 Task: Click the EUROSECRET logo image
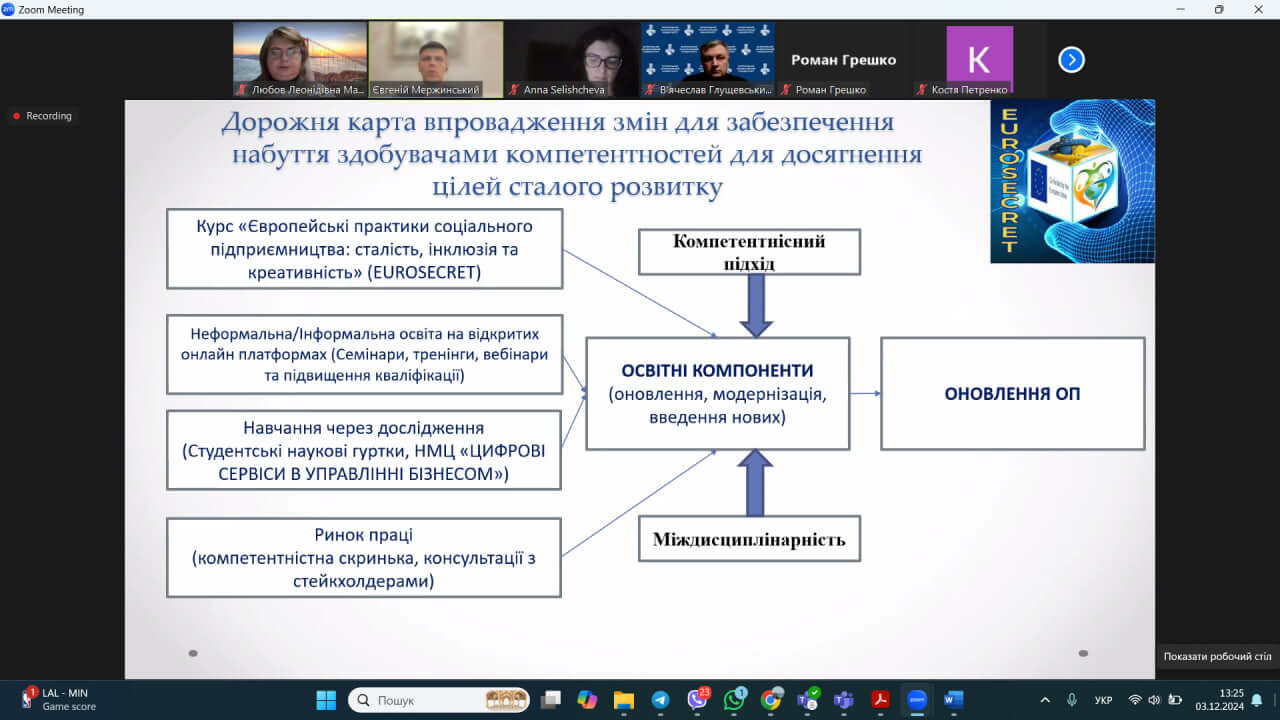pos(1072,181)
